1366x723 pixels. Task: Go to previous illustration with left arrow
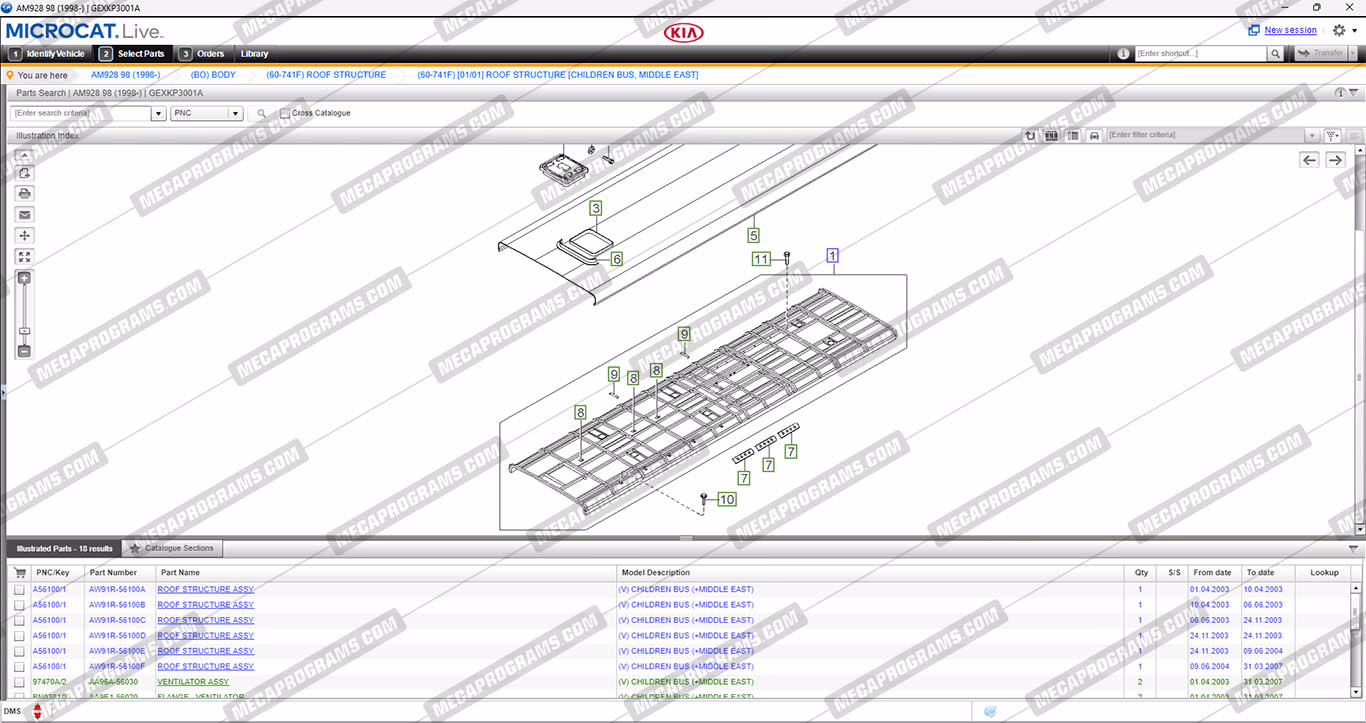pos(1309,160)
